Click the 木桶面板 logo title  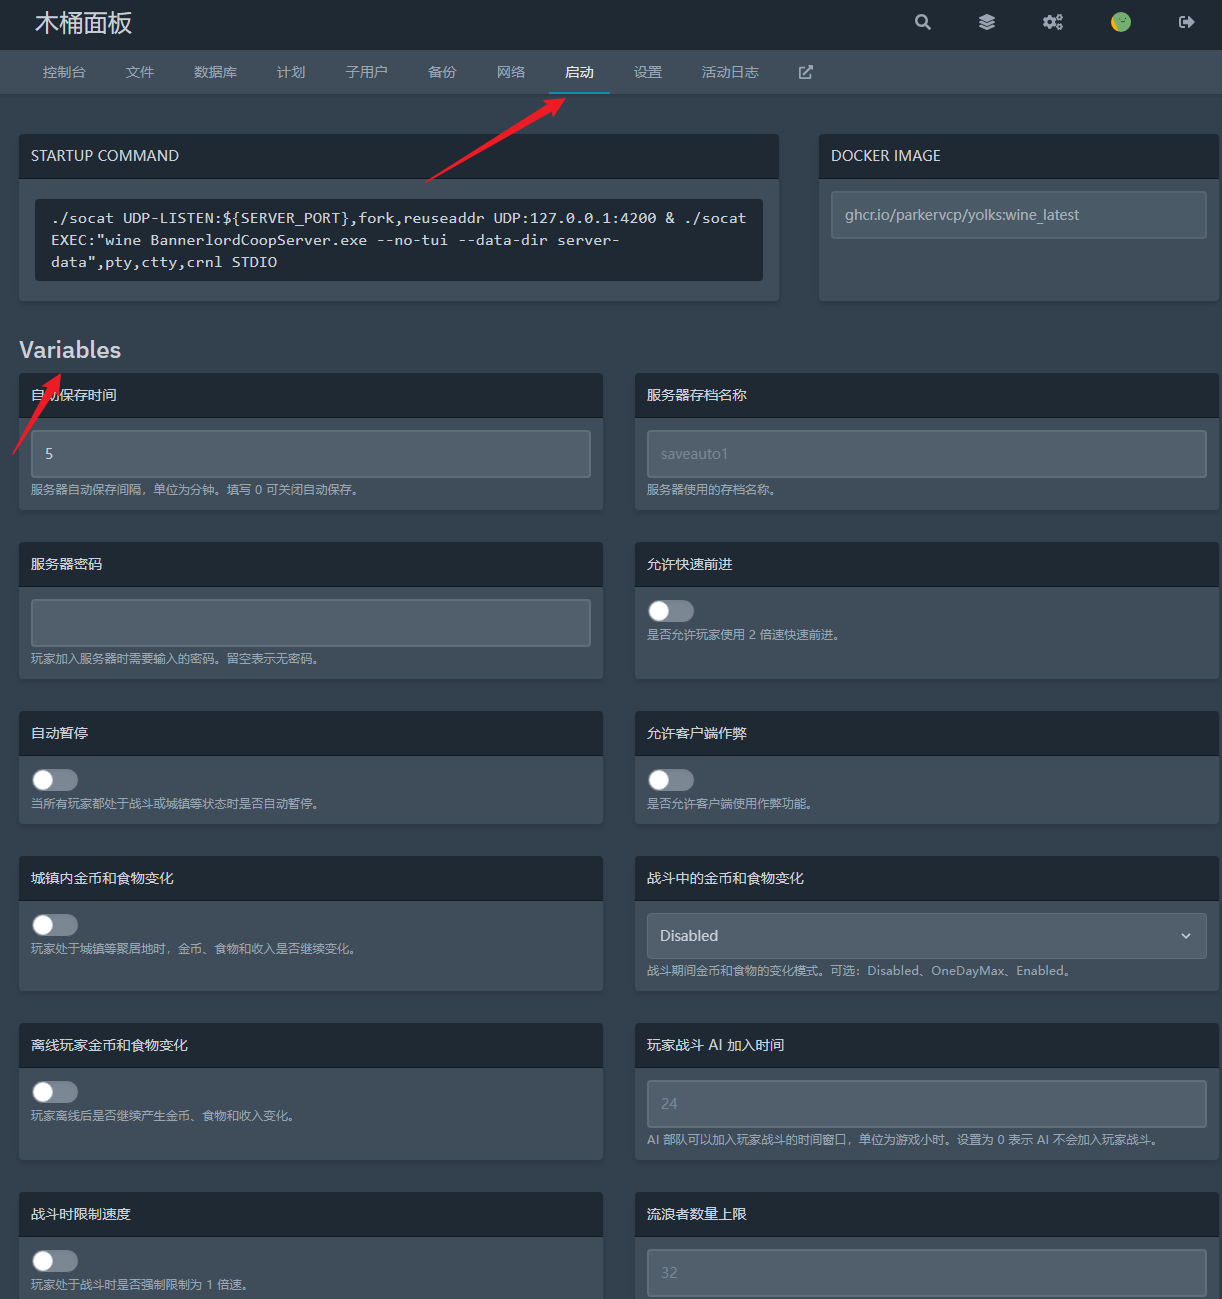coord(83,23)
